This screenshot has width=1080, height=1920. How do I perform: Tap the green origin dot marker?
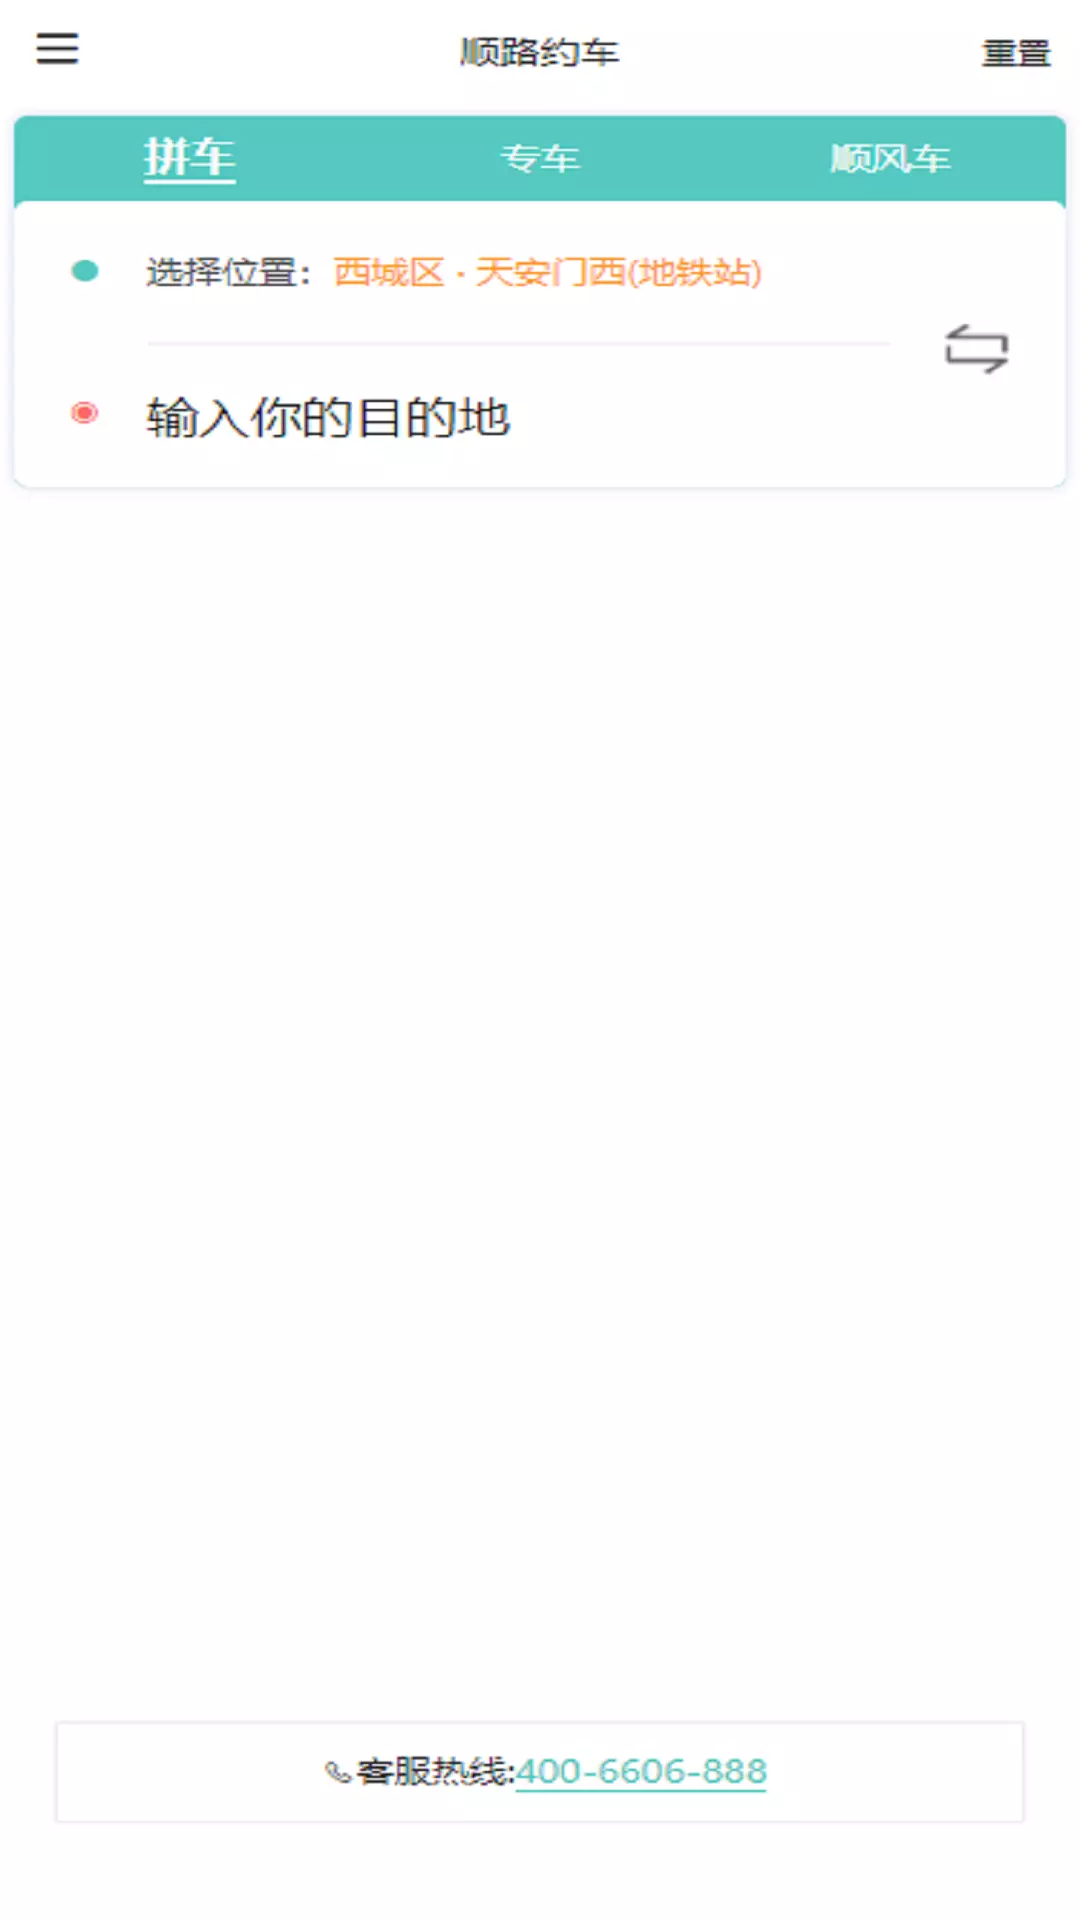[x=85, y=271]
